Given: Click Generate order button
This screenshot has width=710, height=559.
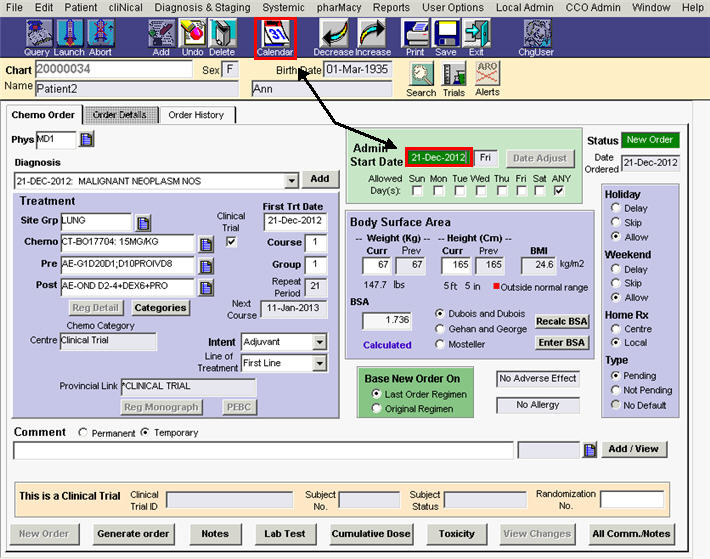Looking at the screenshot, I should (x=133, y=534).
